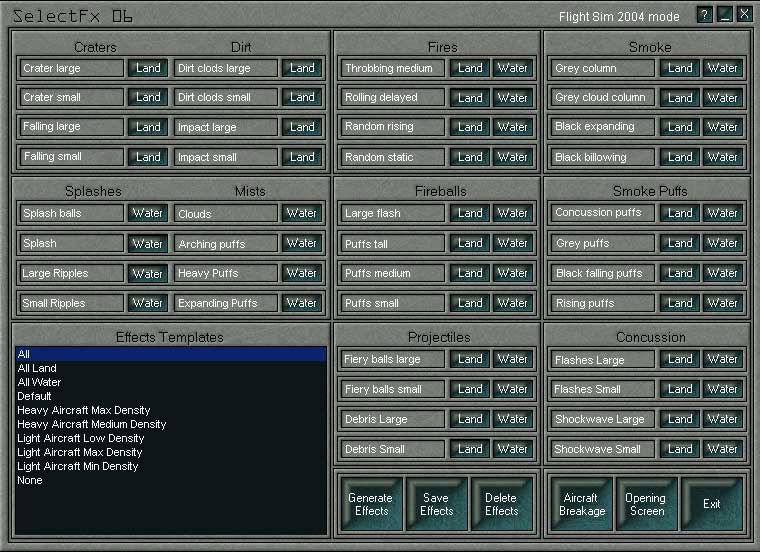The image size is (760, 552).
Task: Select the All Land template
Action: [171, 368]
